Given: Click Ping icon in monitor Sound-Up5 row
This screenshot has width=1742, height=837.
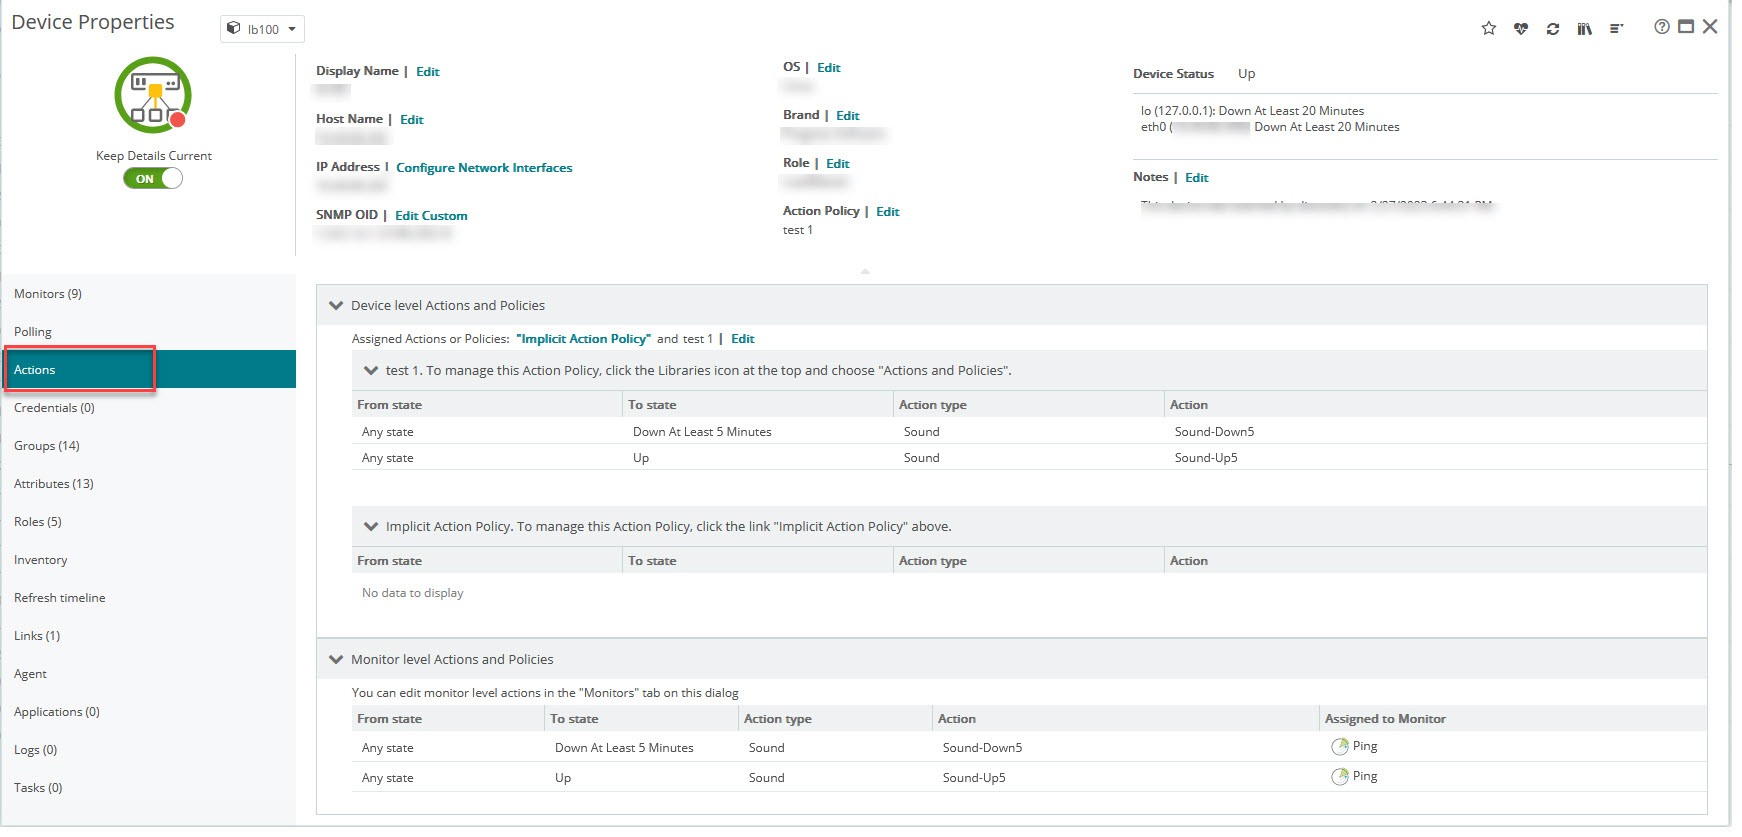Looking at the screenshot, I should point(1340,777).
